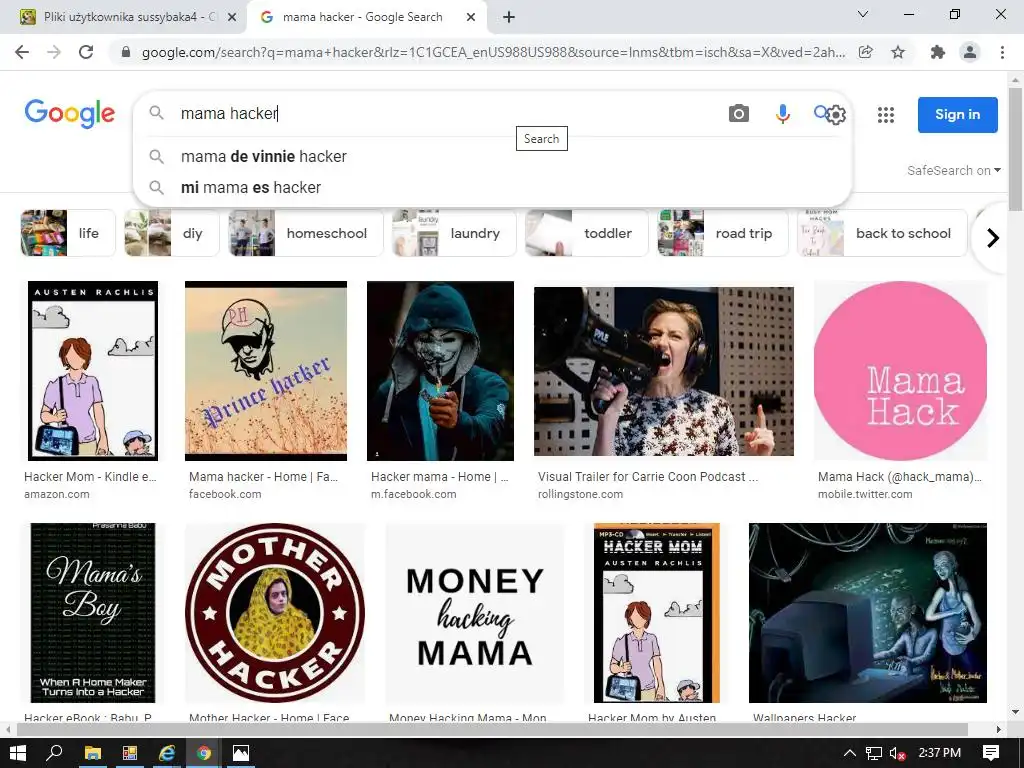Share this page icon in address bar

pyautogui.click(x=865, y=52)
